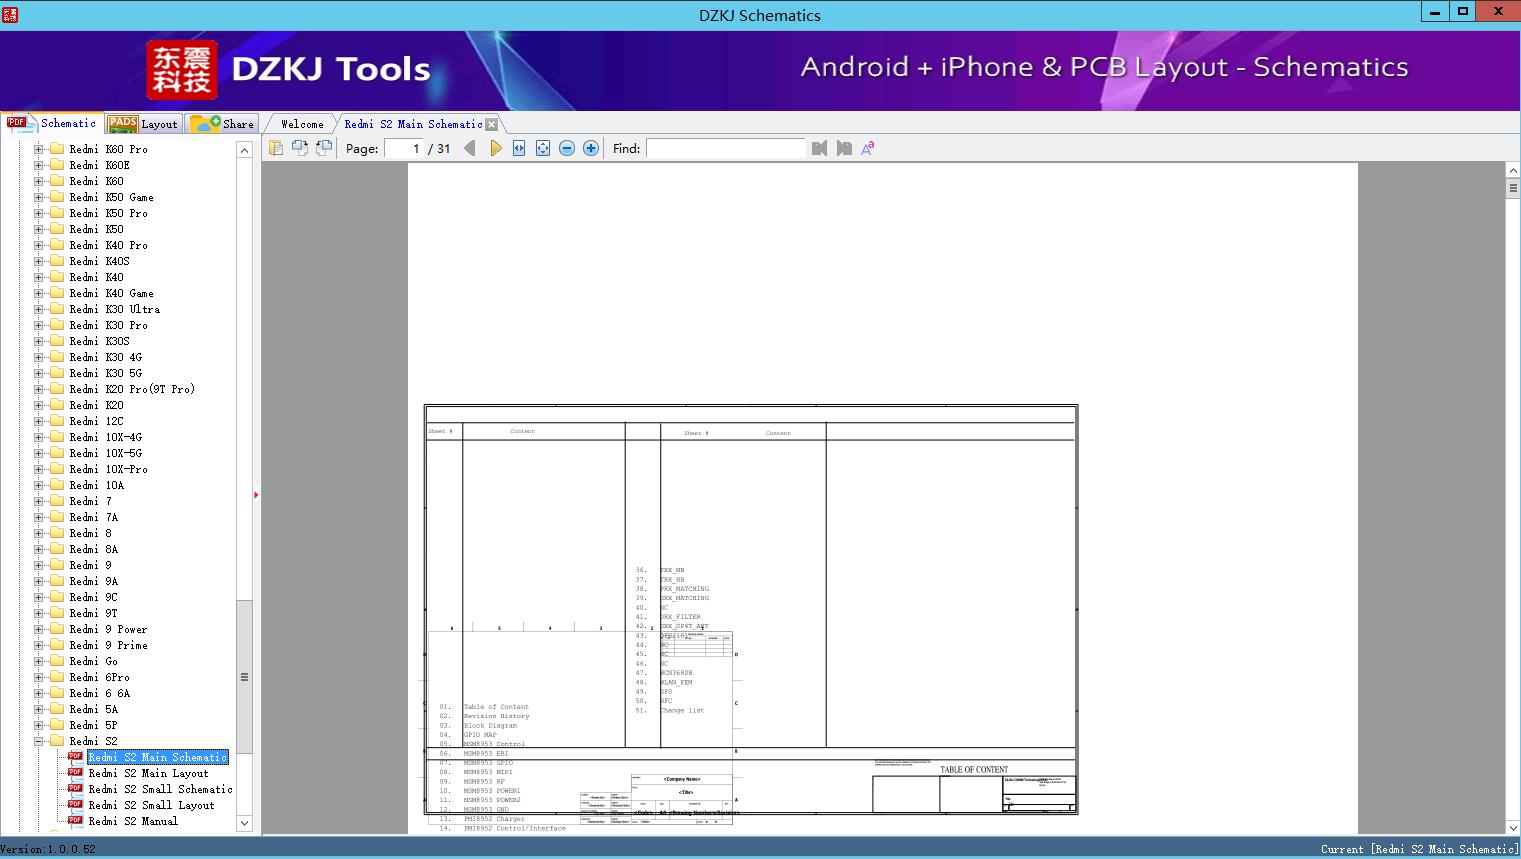The image size is (1521, 859).
Task: Click the Find text input field
Action: coord(725,148)
